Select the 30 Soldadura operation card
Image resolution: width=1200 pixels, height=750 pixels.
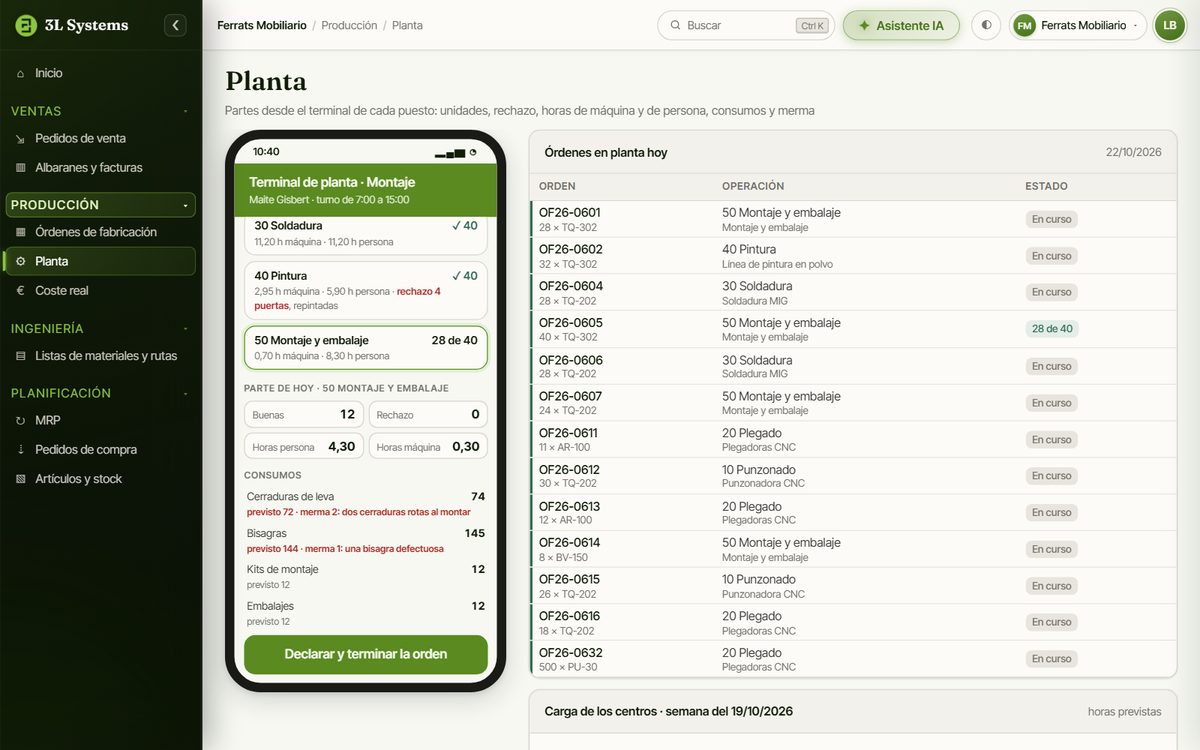tap(366, 235)
